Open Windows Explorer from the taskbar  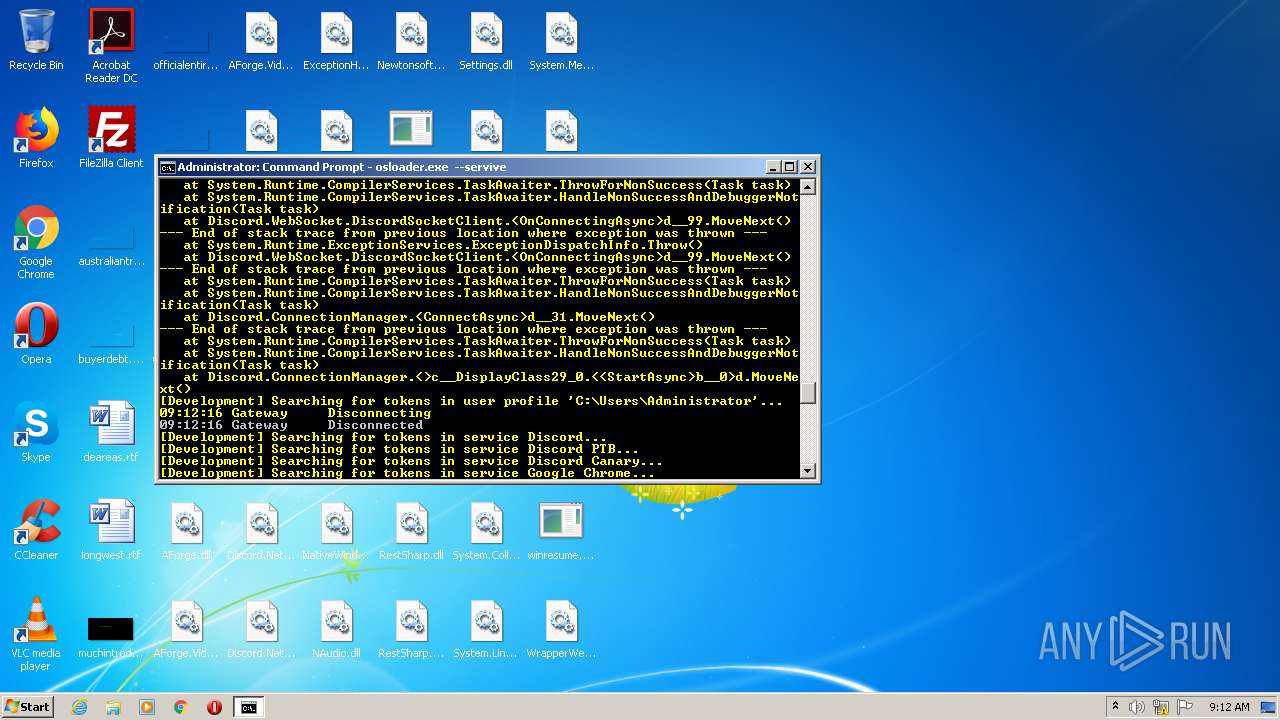113,707
